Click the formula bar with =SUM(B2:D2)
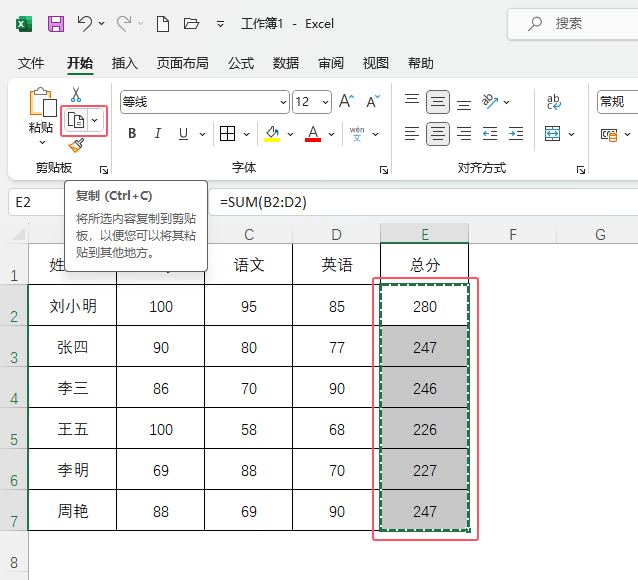 tap(423, 202)
